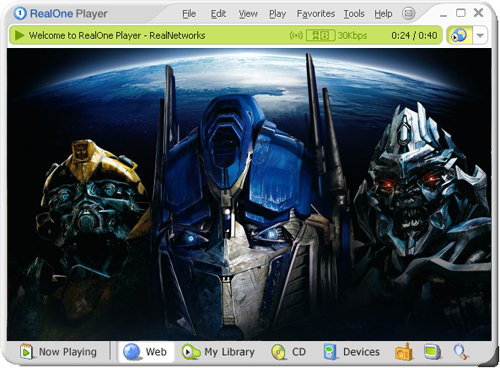Open the Favorites menu

(x=316, y=14)
